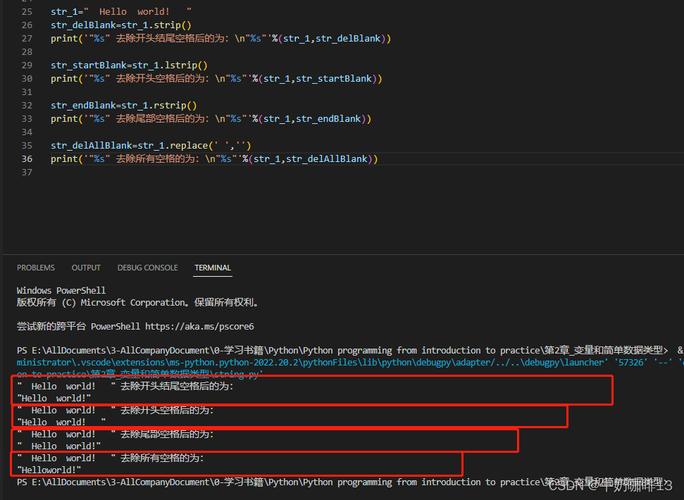Place cursor on str_1=" Hello world! " line

pos(121,12)
